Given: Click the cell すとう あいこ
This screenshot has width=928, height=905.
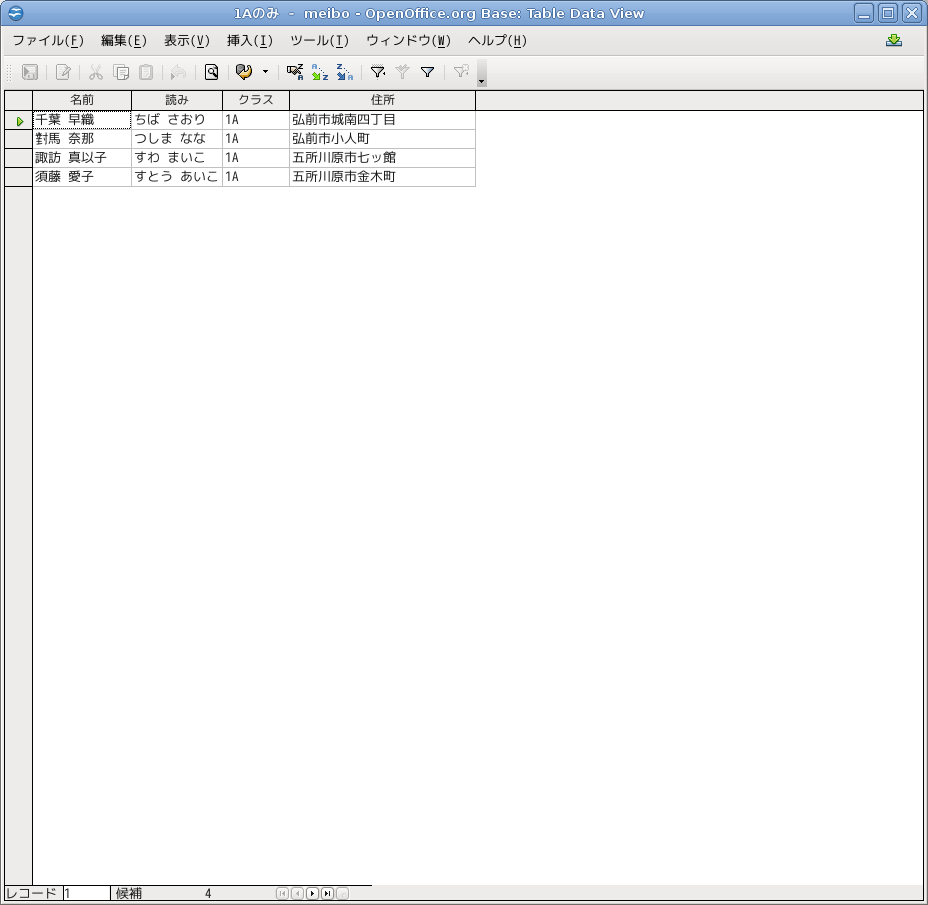Looking at the screenshot, I should [177, 176].
